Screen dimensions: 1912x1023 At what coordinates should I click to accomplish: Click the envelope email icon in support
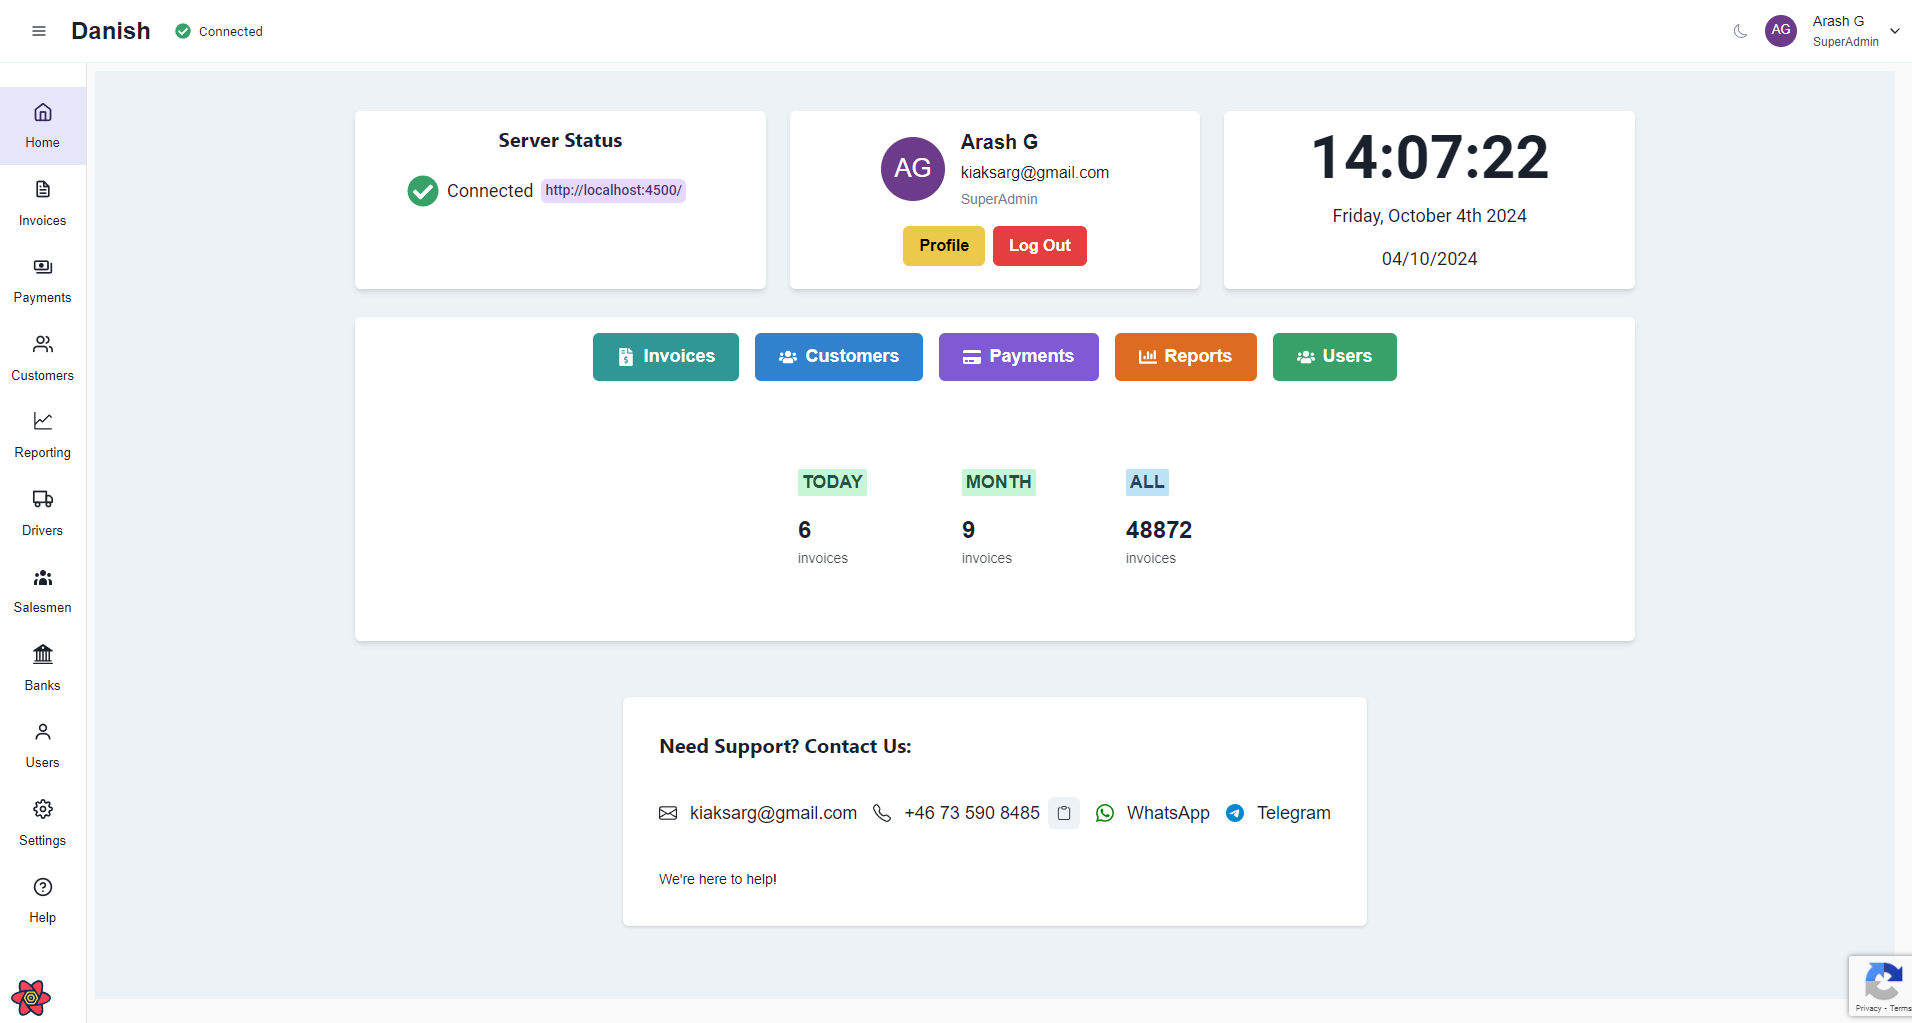[x=668, y=813]
